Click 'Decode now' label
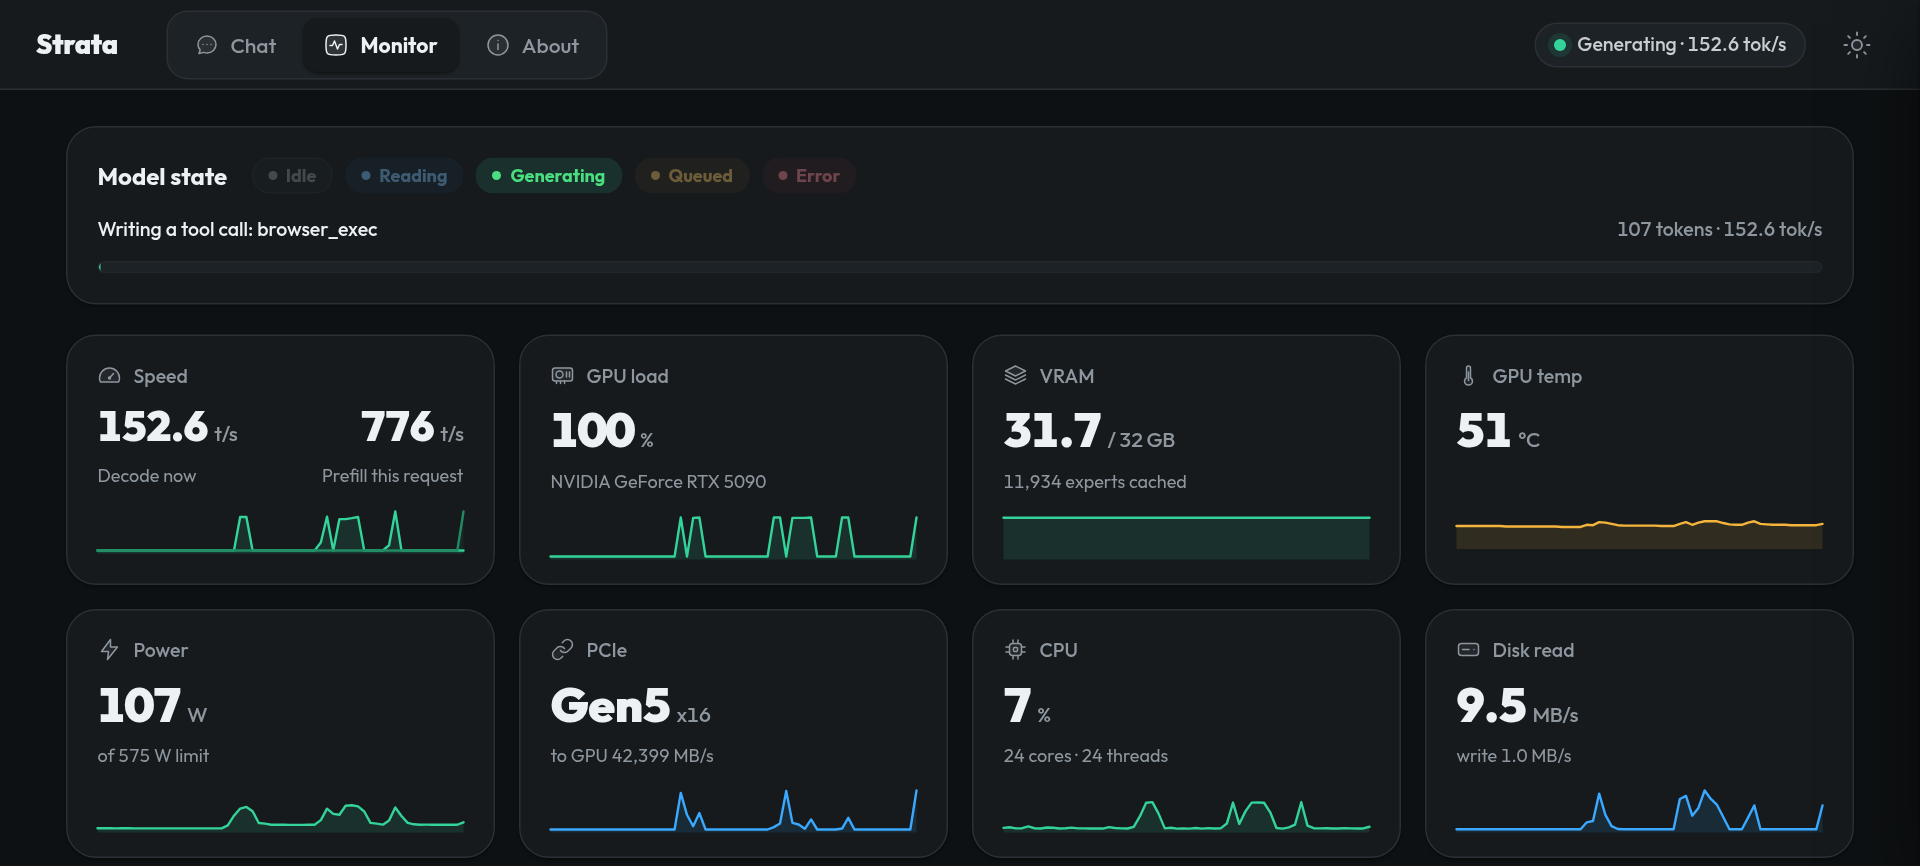 [x=147, y=476]
